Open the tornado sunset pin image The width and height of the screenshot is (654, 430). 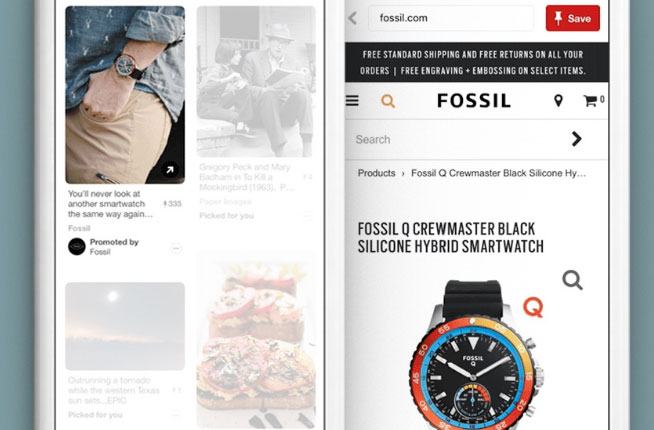(x=125, y=326)
